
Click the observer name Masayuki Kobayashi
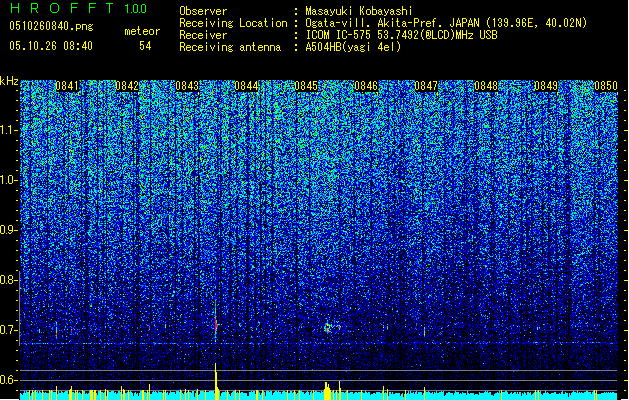(359, 11)
